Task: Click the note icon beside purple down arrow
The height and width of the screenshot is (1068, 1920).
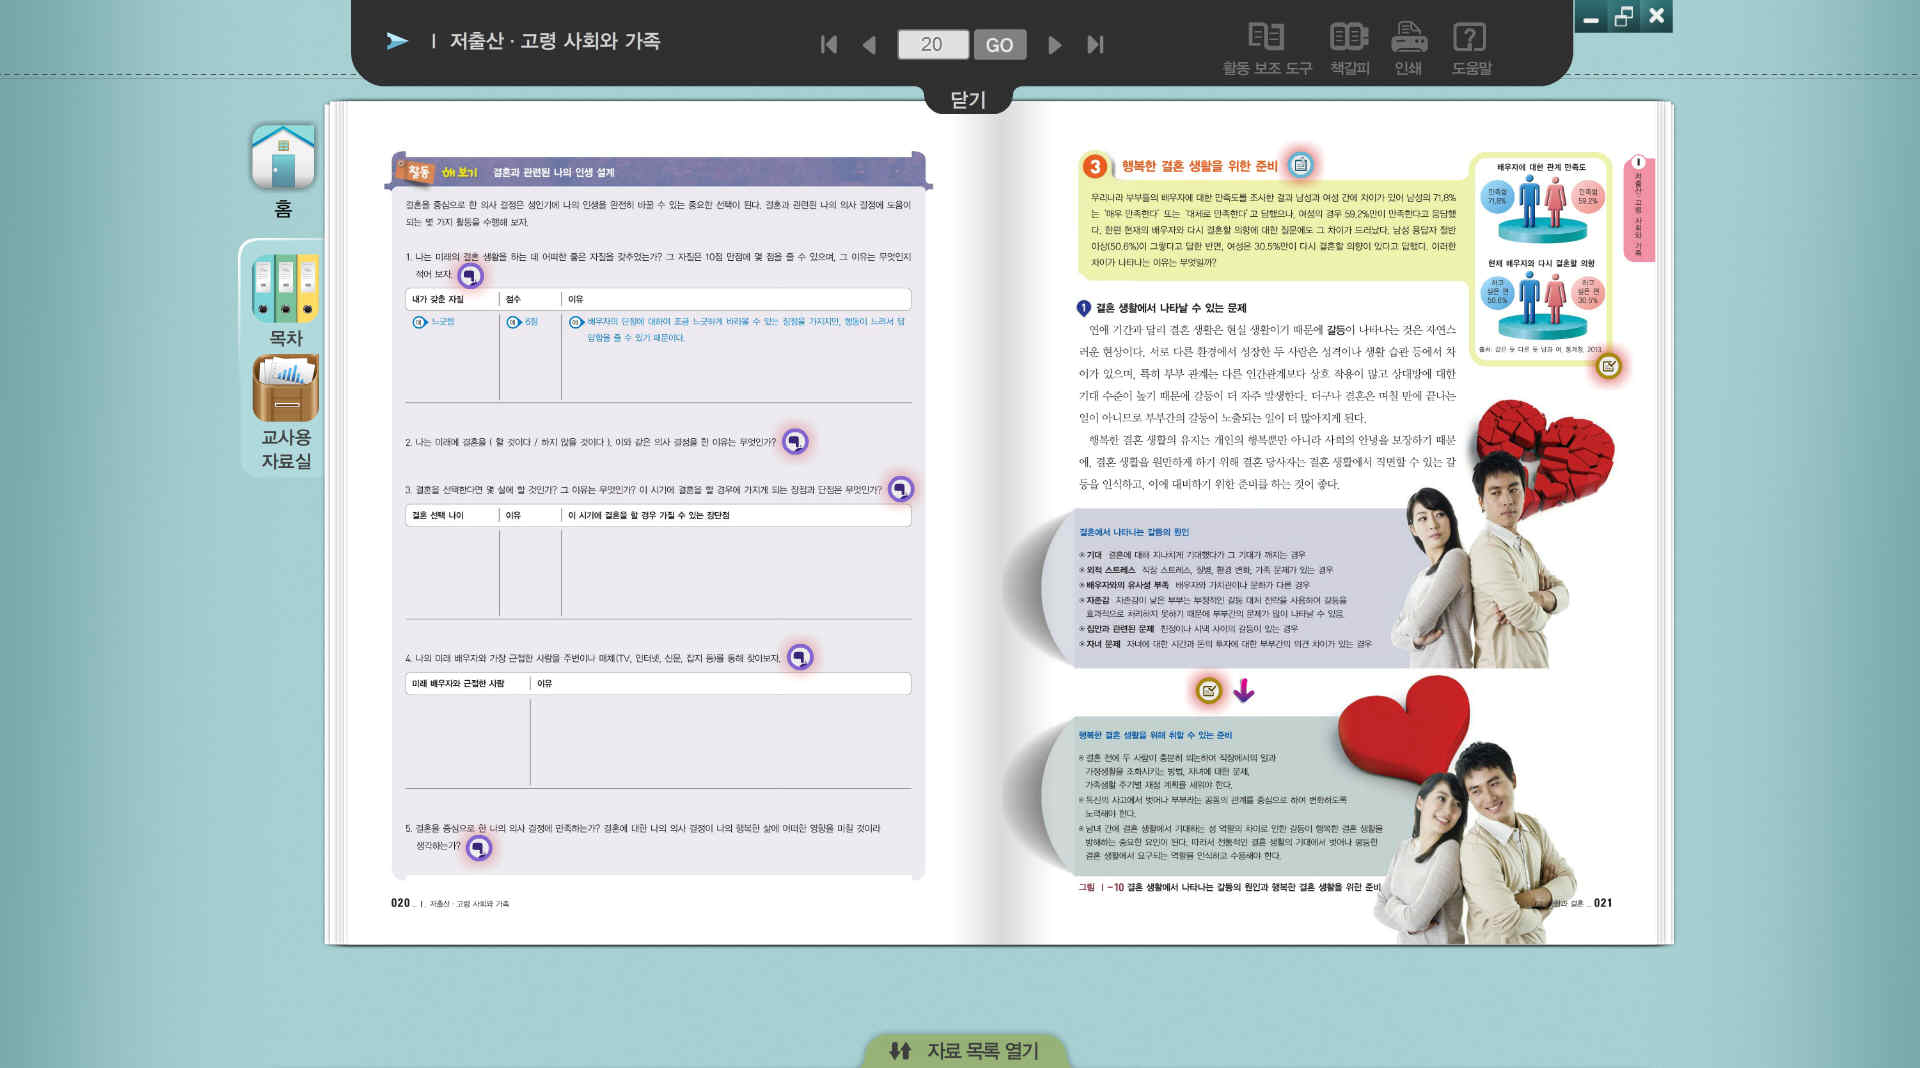Action: click(x=1209, y=690)
